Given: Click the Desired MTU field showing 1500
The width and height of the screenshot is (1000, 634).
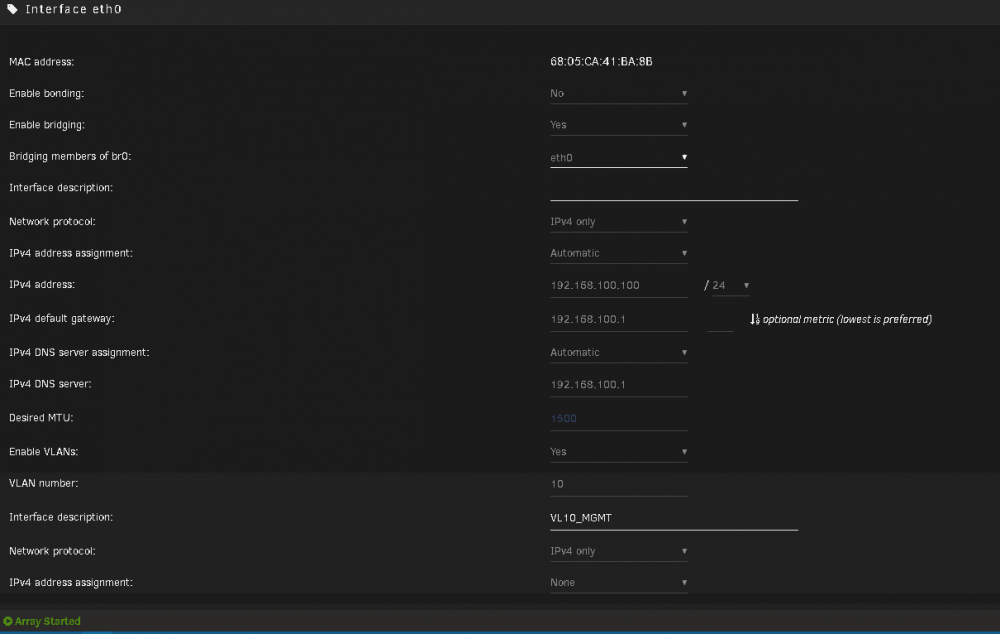Looking at the screenshot, I should pos(618,418).
